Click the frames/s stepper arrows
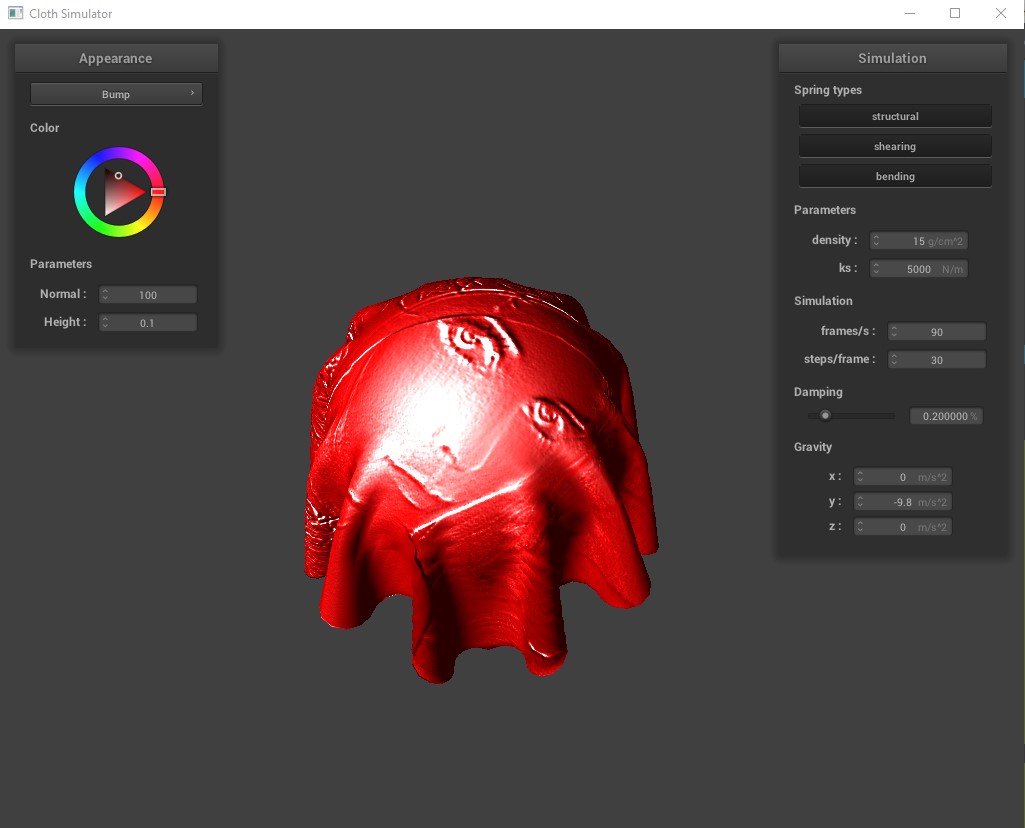 click(894, 332)
